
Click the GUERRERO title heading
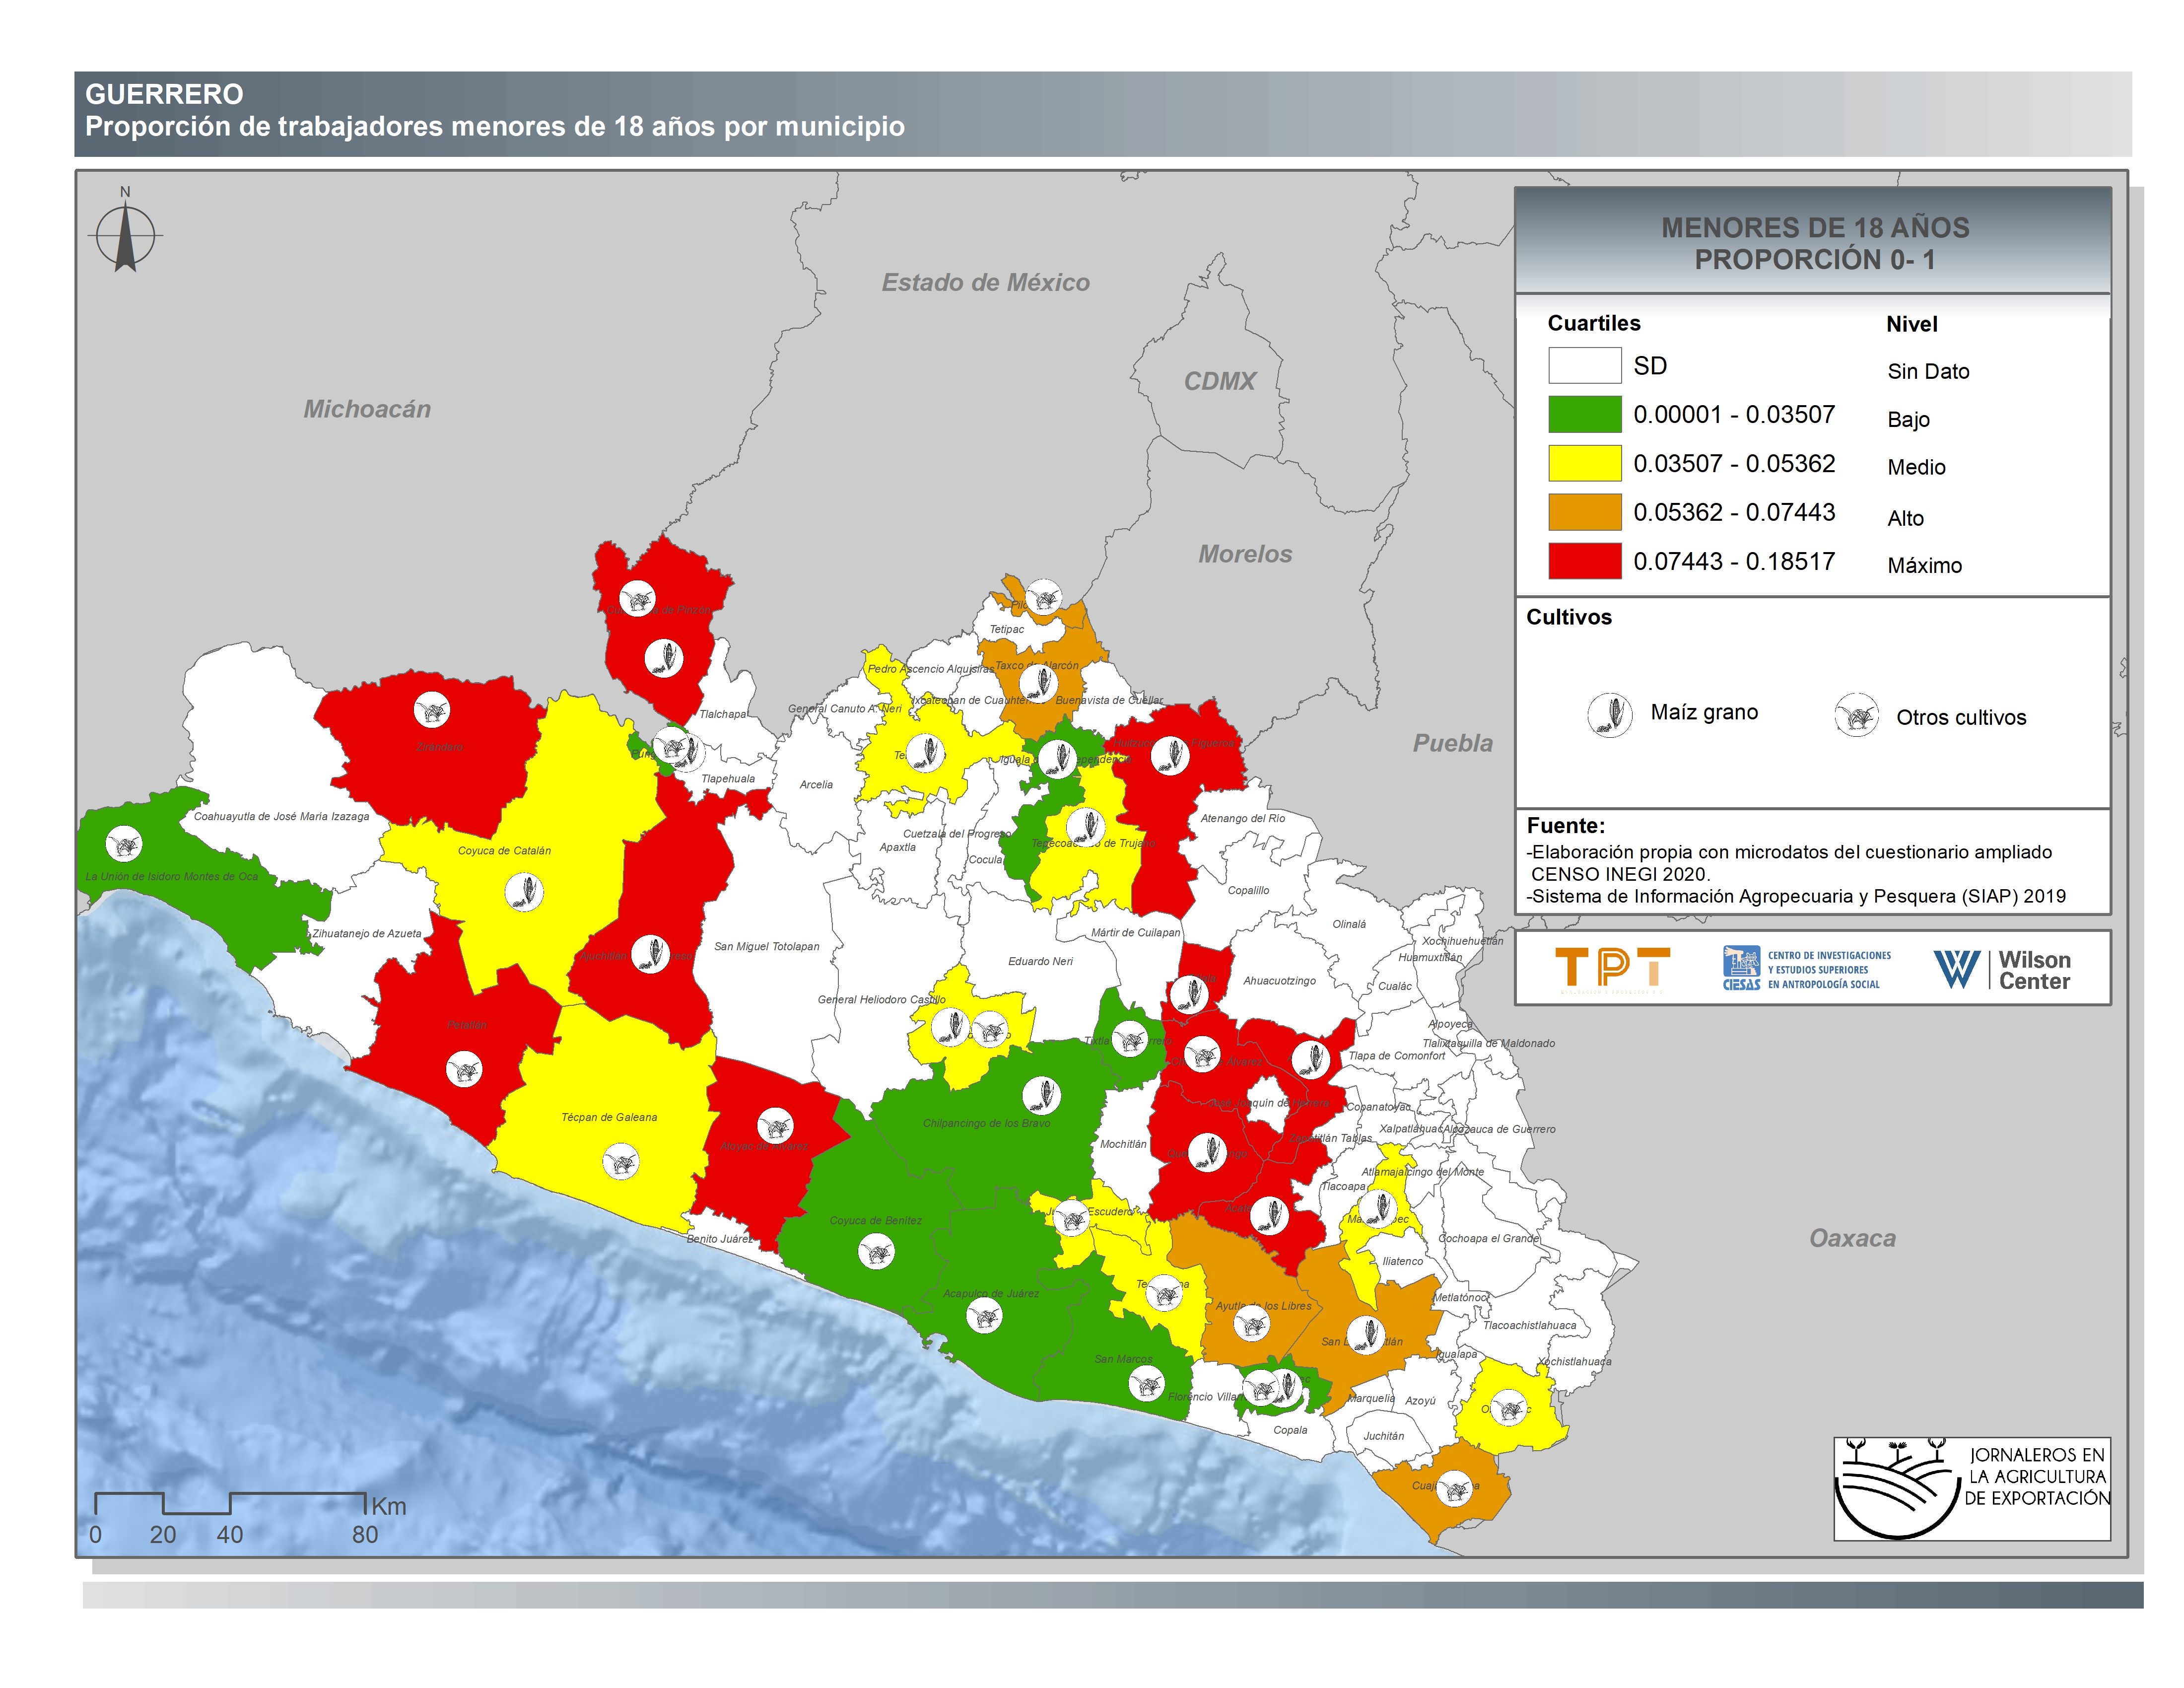(x=164, y=94)
